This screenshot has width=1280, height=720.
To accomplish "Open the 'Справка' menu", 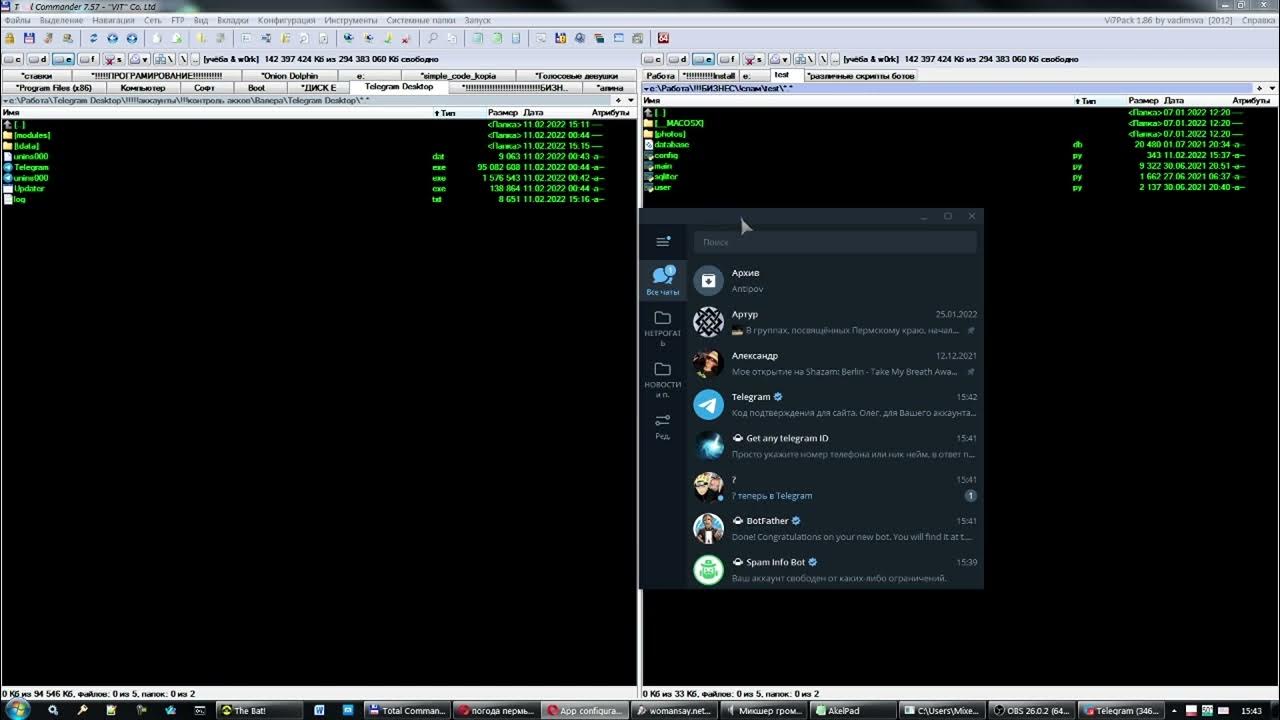I will (x=1259, y=20).
